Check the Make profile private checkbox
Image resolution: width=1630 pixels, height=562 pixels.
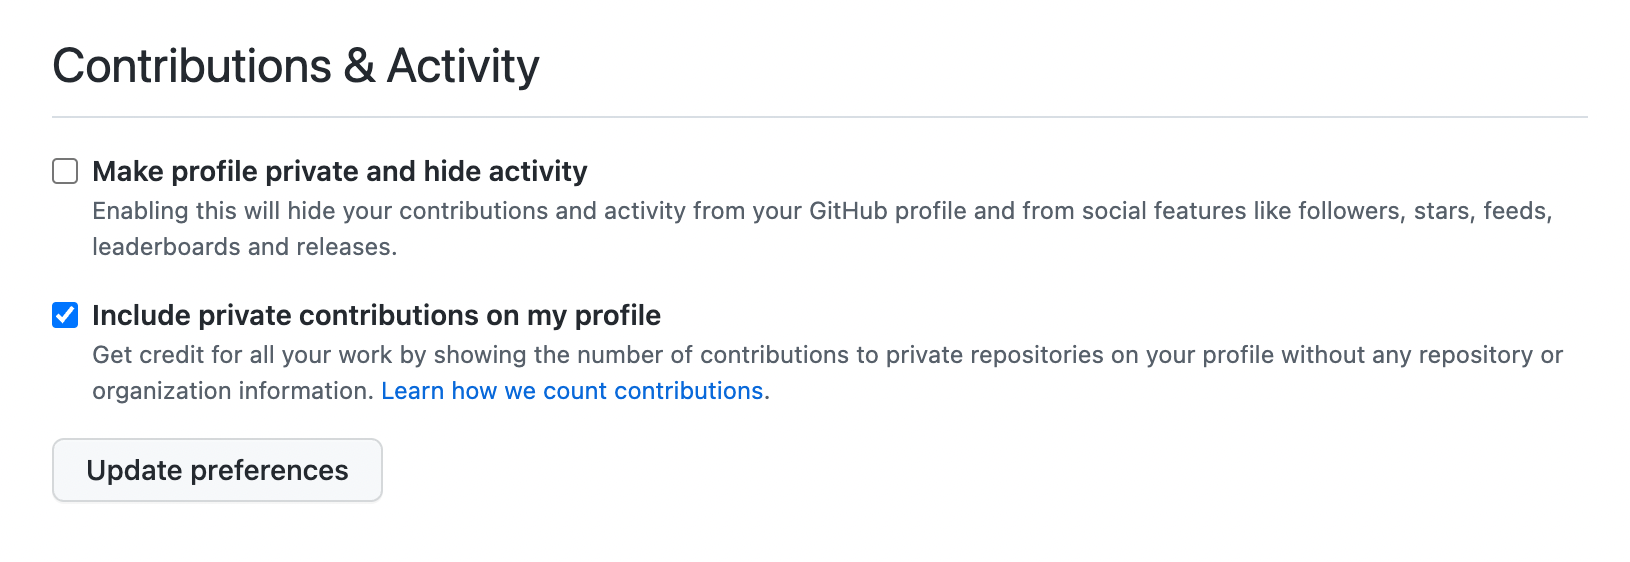(65, 171)
